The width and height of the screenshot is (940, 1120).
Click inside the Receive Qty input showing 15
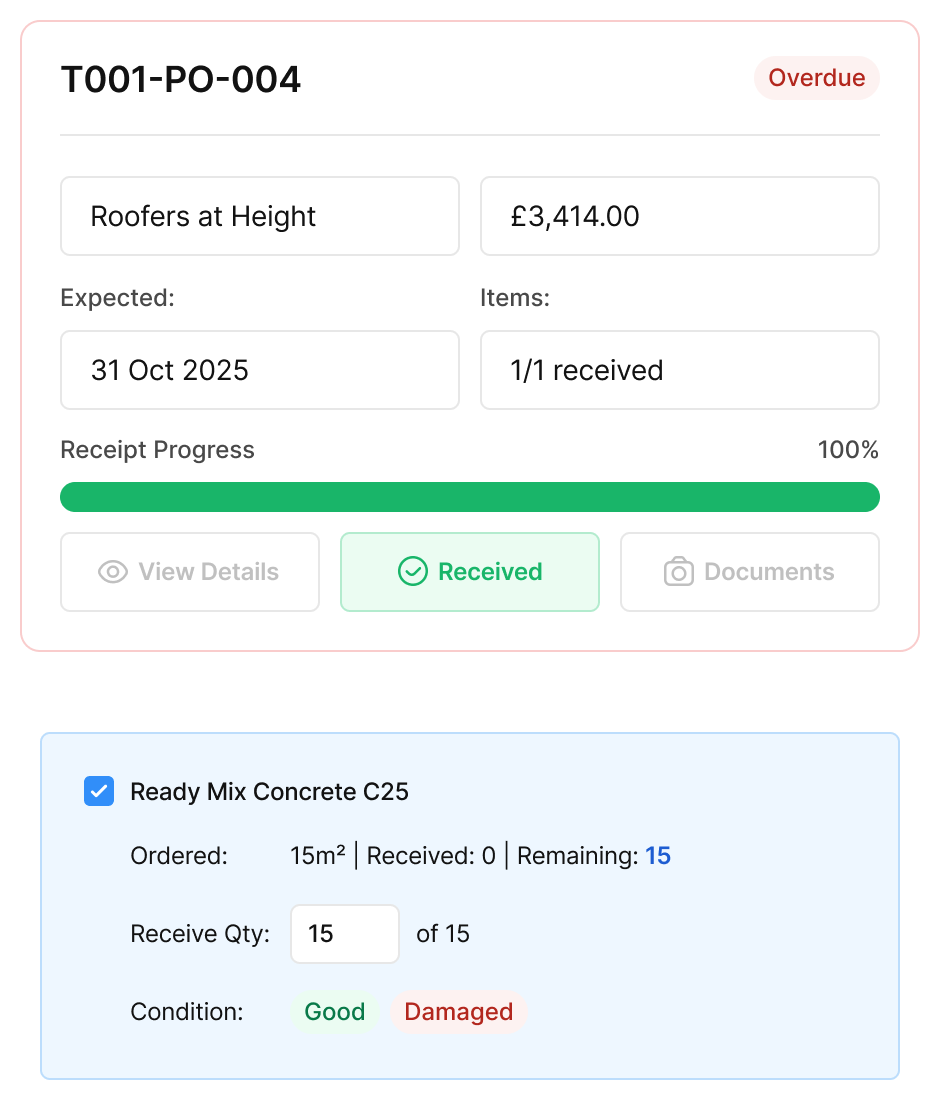pos(344,933)
